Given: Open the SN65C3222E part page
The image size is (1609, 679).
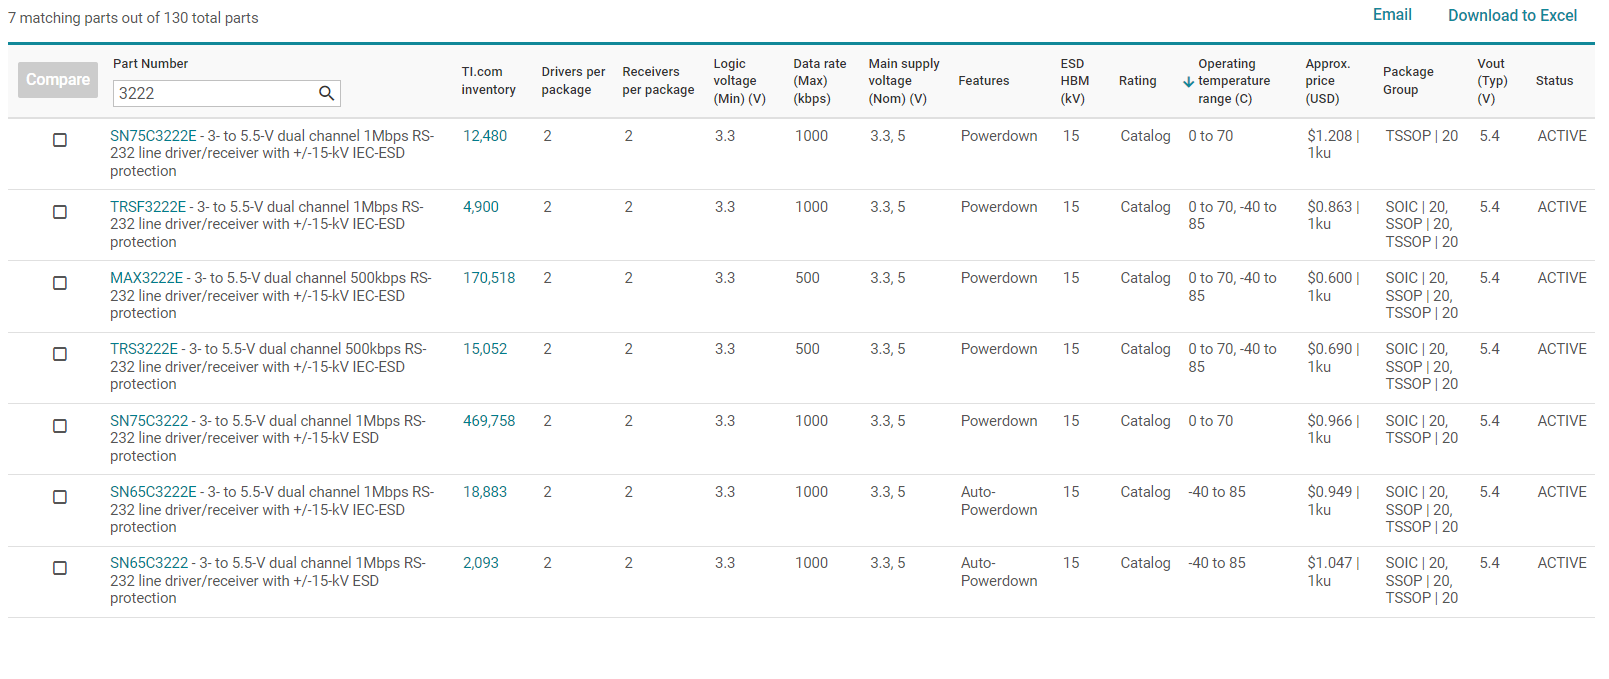Looking at the screenshot, I should tap(153, 492).
